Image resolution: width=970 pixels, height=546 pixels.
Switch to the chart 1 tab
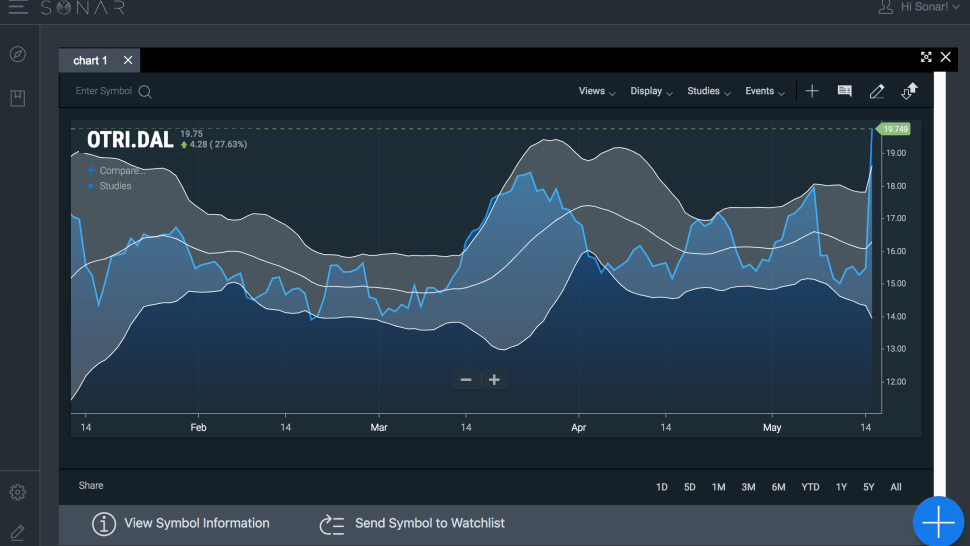click(90, 61)
